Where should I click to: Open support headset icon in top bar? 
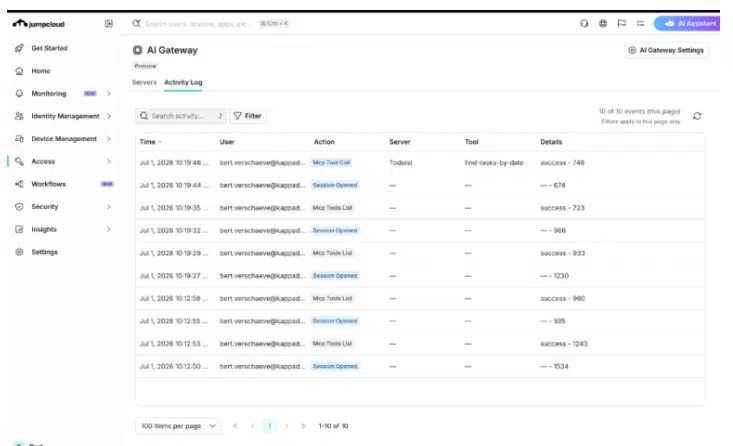[584, 23]
